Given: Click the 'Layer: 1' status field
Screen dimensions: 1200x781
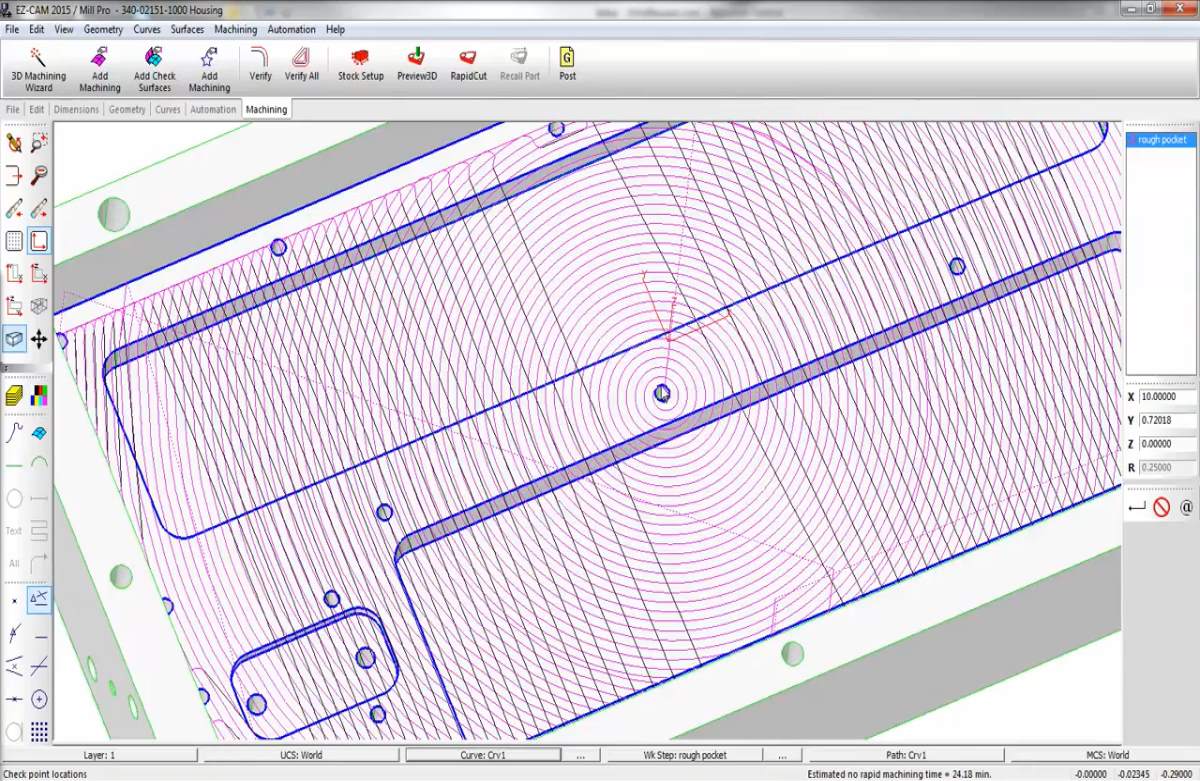Looking at the screenshot, I should (x=99, y=755).
